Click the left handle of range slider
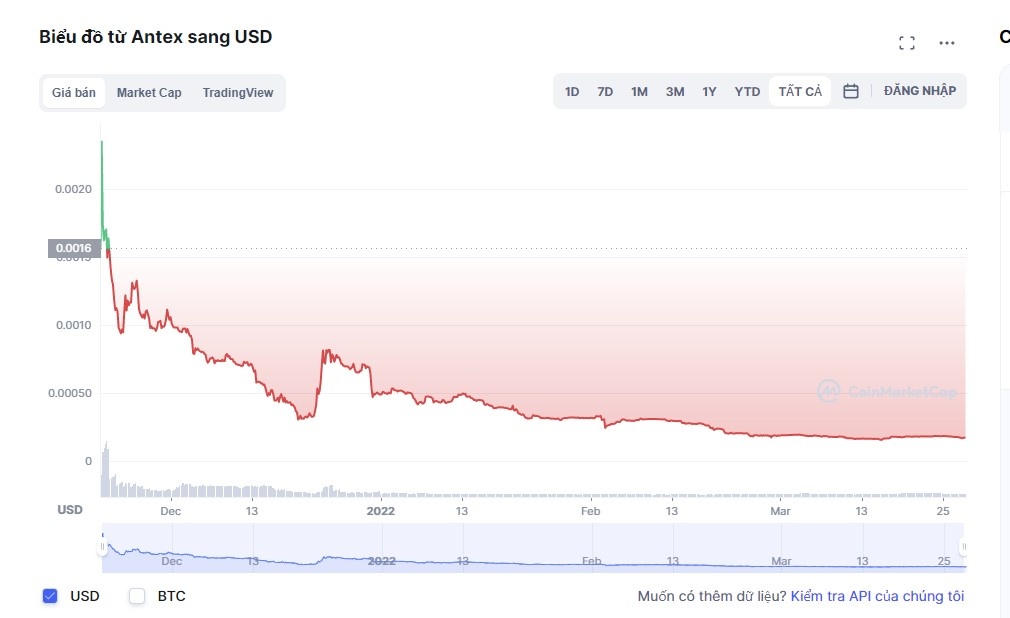Image resolution: width=1010 pixels, height=618 pixels. point(102,547)
